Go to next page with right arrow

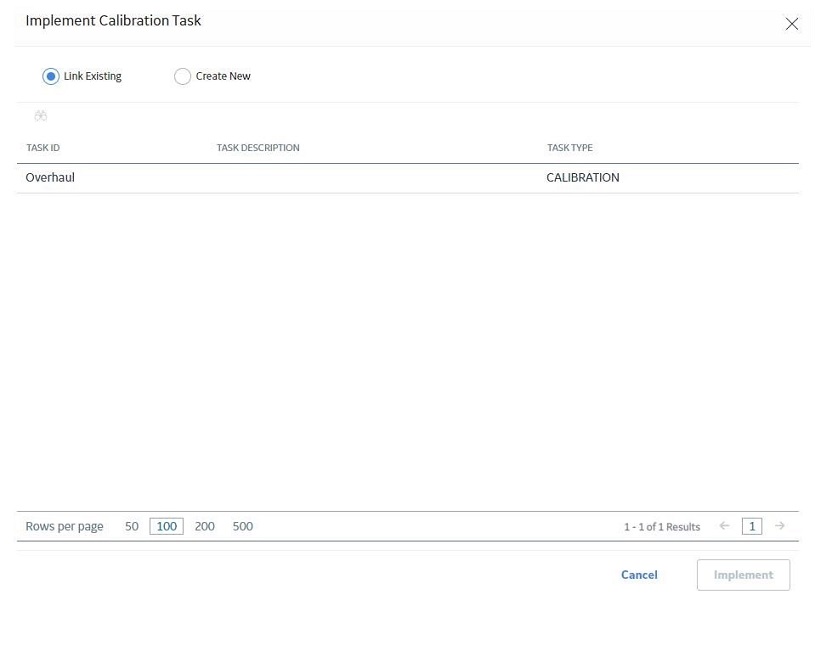[780, 526]
